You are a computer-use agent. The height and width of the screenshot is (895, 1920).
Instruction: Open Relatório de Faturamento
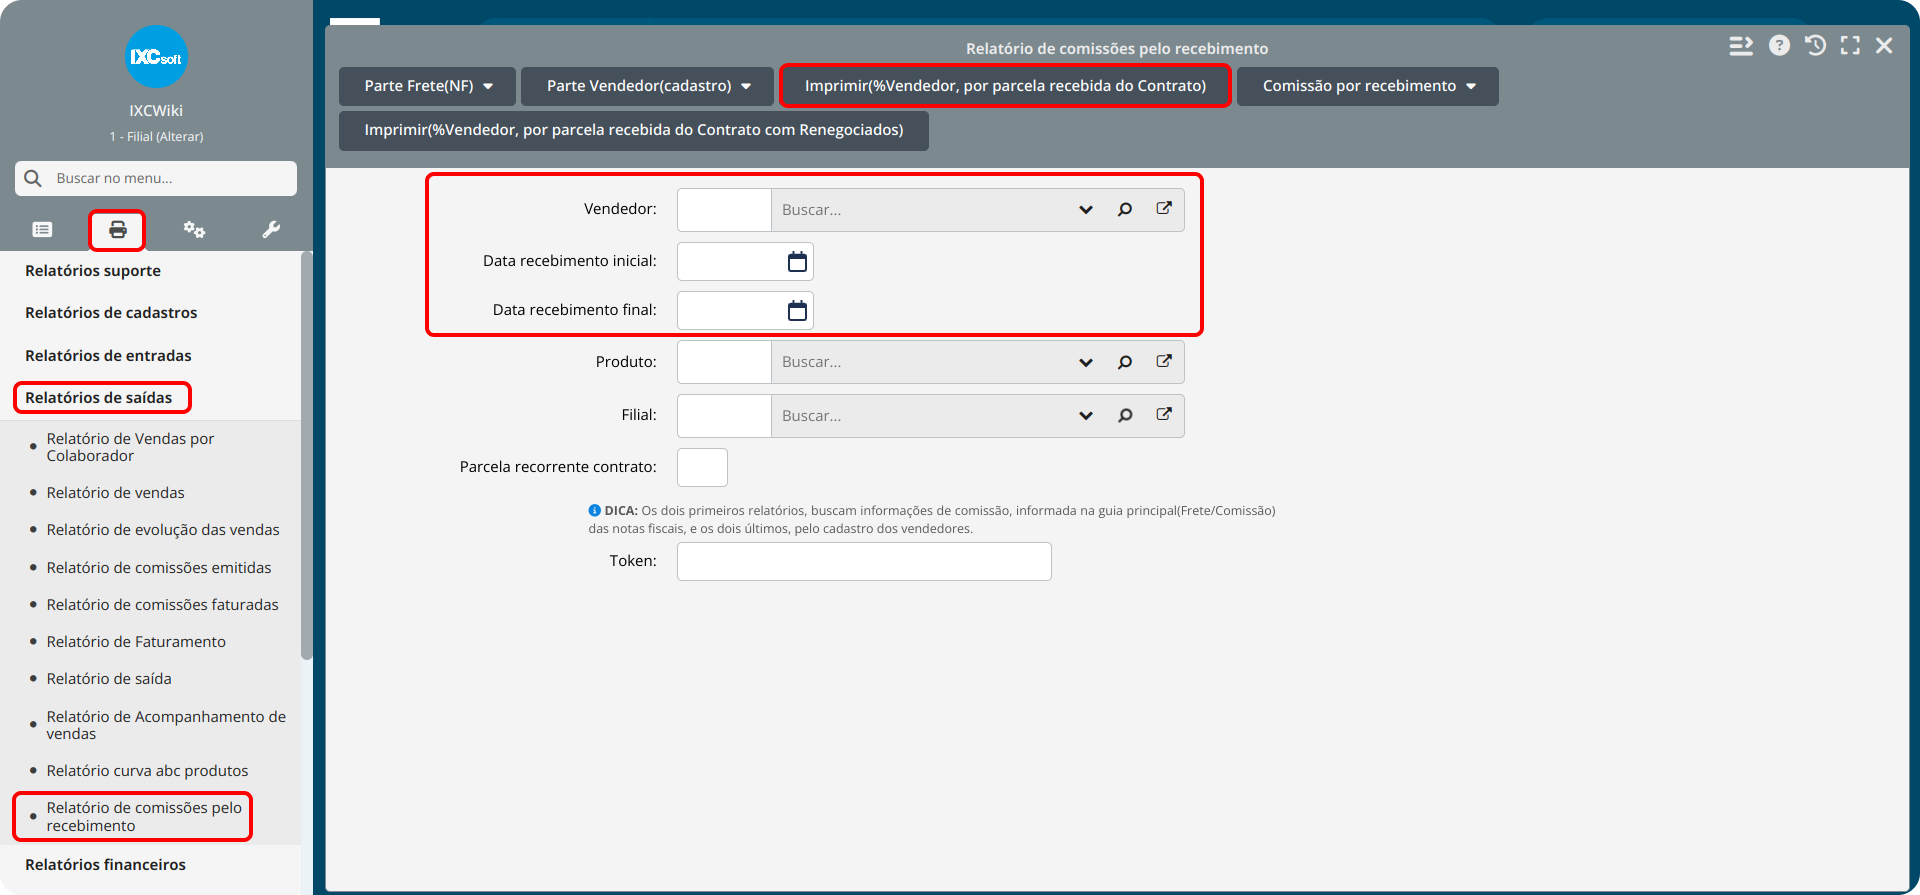pyautogui.click(x=136, y=642)
